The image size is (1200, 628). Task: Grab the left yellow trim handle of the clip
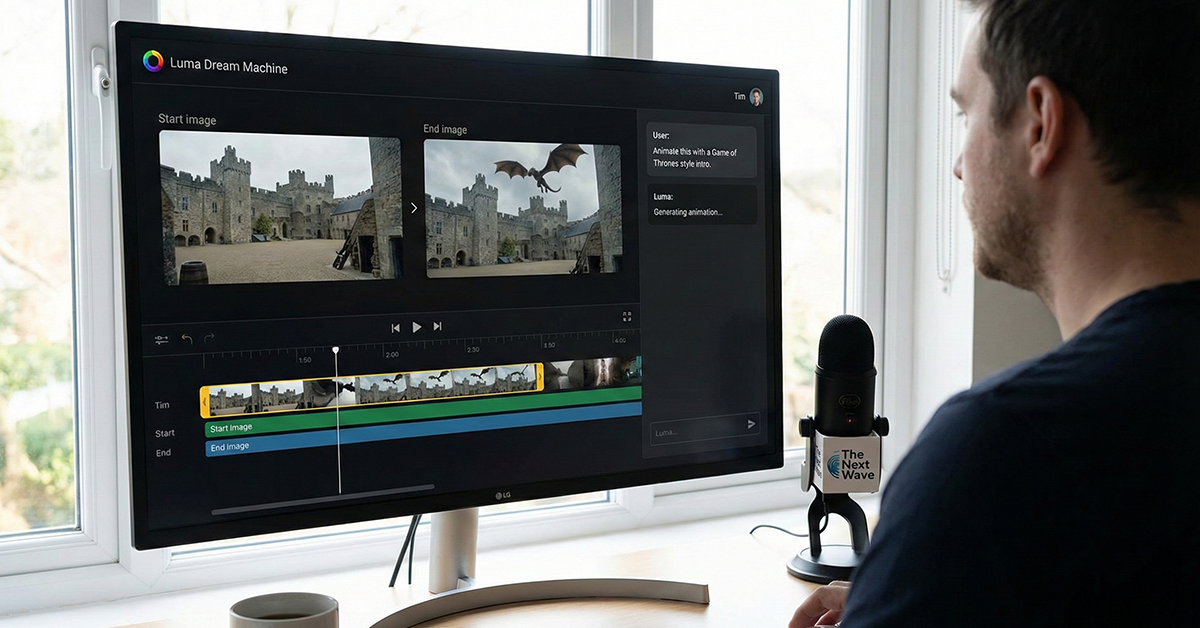click(205, 402)
